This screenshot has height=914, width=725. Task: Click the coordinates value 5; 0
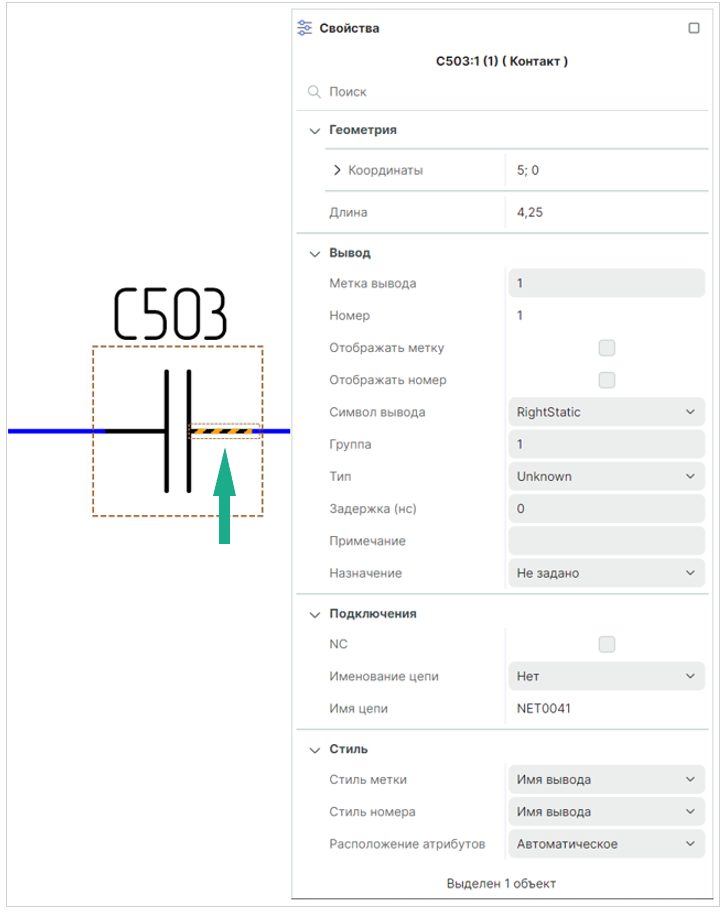point(527,170)
